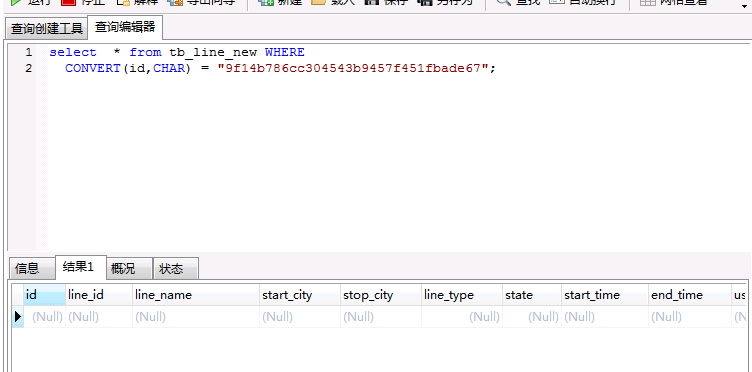Image resolution: width=752 pixels, height=372 pixels.
Task: Click the red Stop (停止) toolbar button
Action: coord(83,2)
